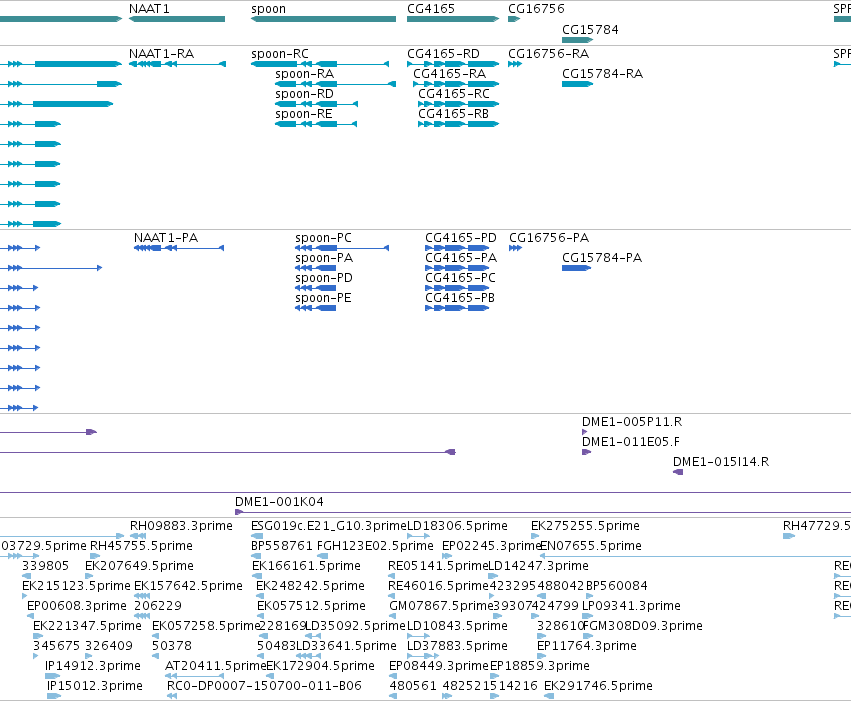Screen dimensions: 851x701
Task: Select the AT20411.5prime EST
Action: pos(195,677)
